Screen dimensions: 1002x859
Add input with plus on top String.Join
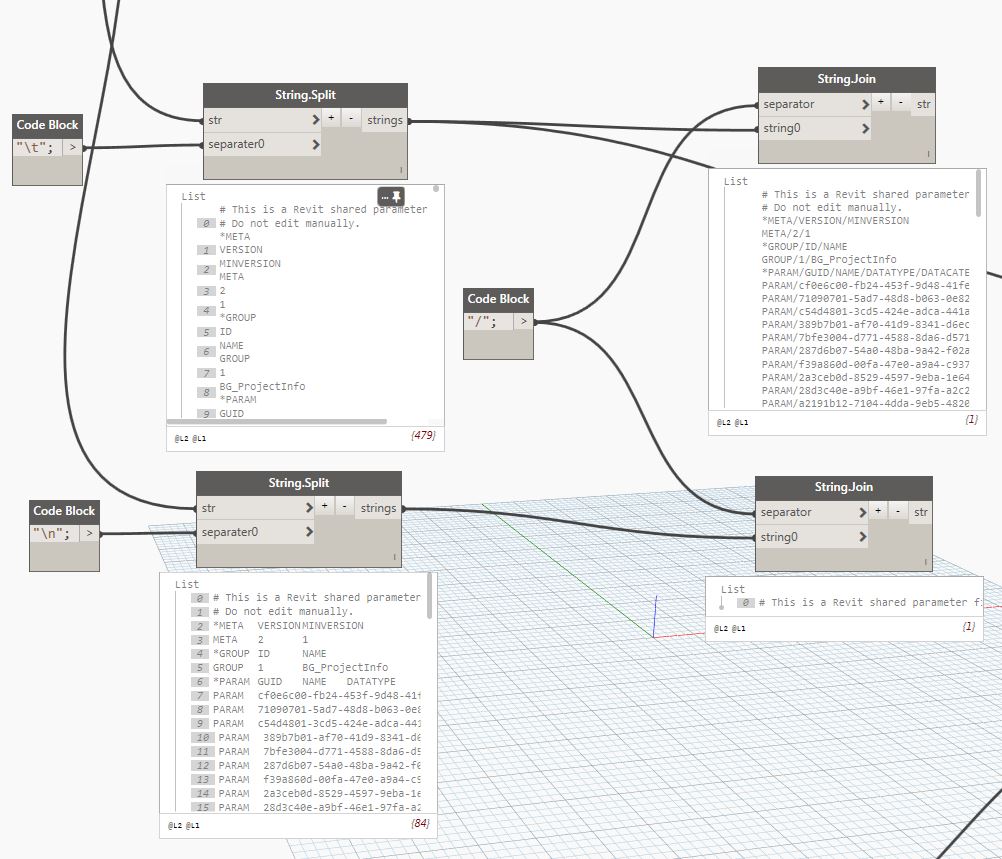[880, 103]
